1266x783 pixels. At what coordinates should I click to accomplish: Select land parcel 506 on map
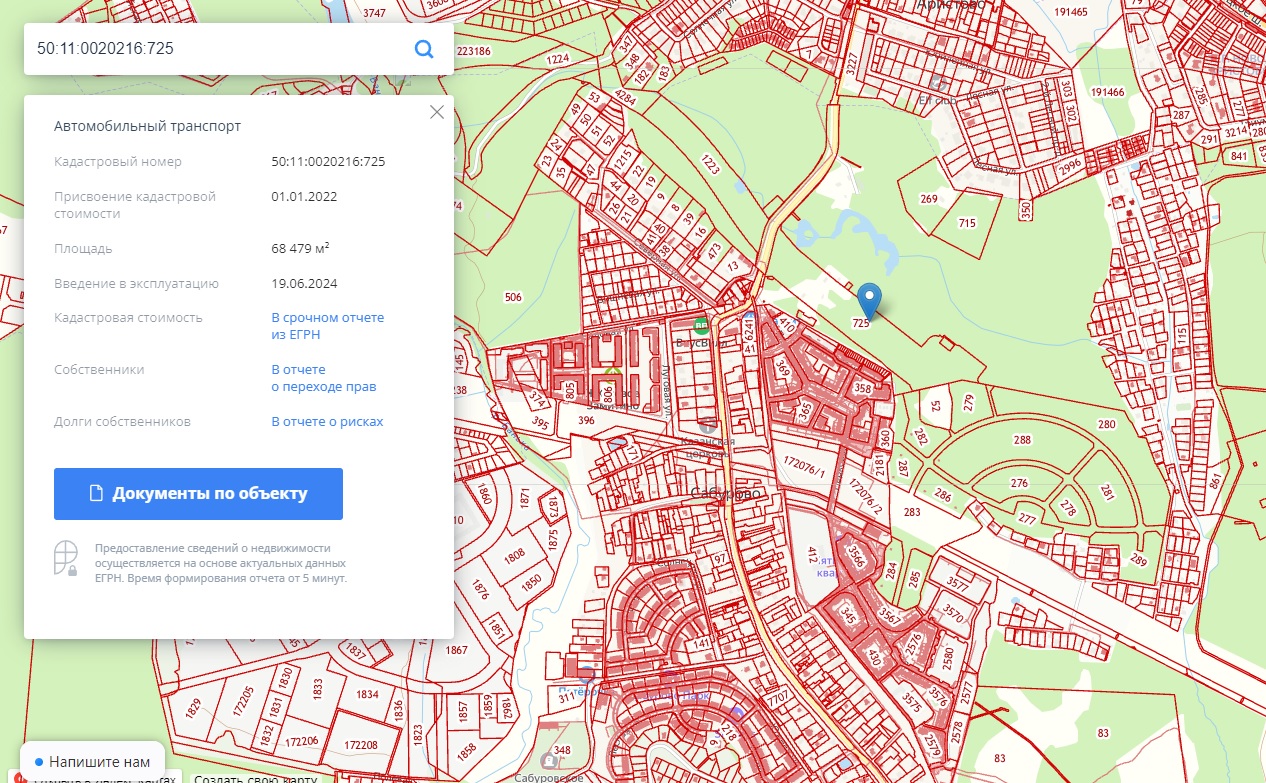click(513, 297)
